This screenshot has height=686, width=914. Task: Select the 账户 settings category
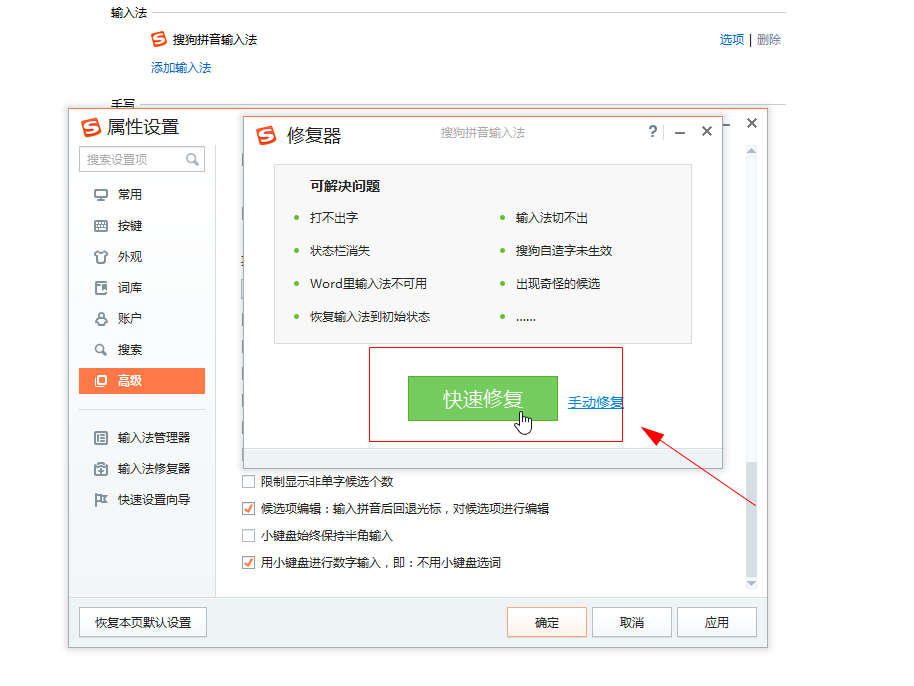(142, 318)
